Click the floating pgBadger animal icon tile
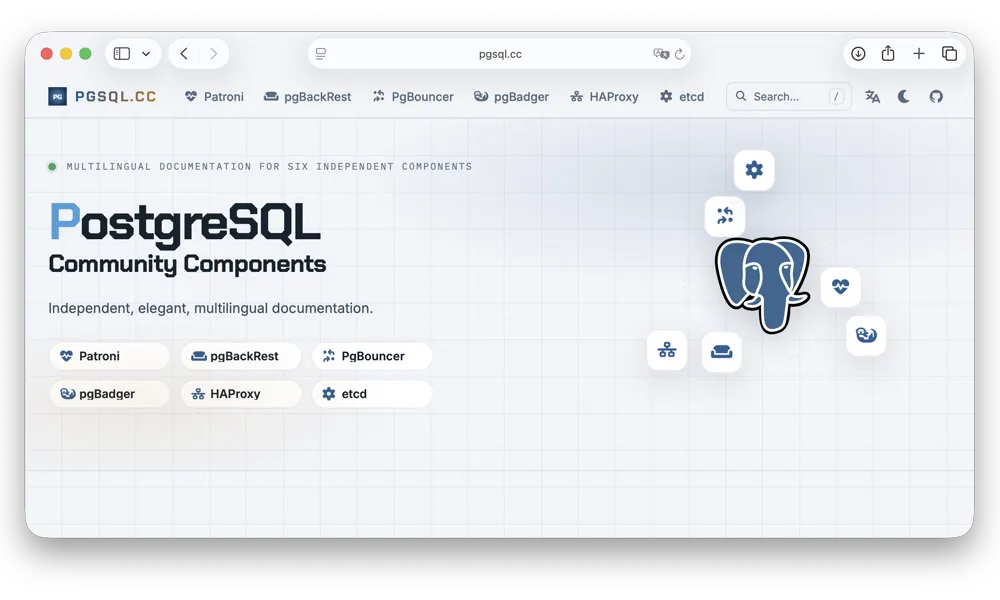Viewport: 1000px width, 600px height. (865, 335)
